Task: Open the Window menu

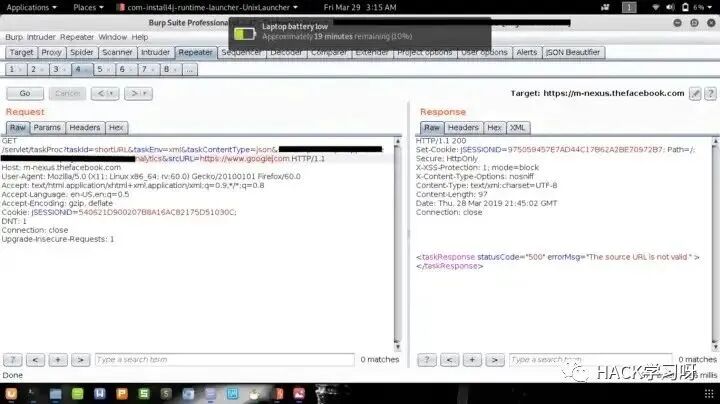Action: (112, 37)
